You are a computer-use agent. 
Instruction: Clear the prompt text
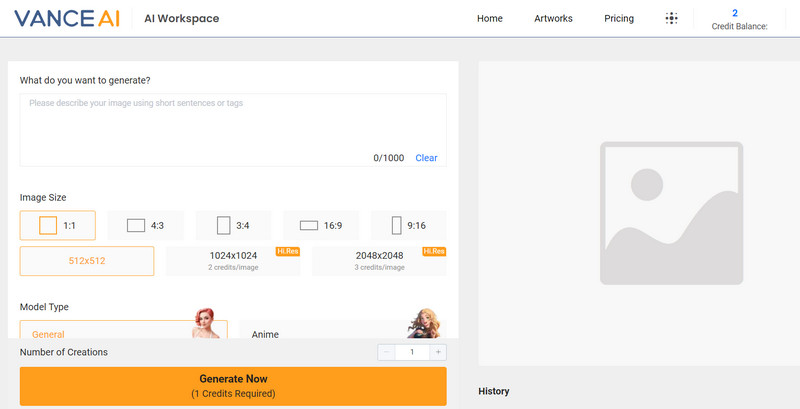pyautogui.click(x=426, y=158)
